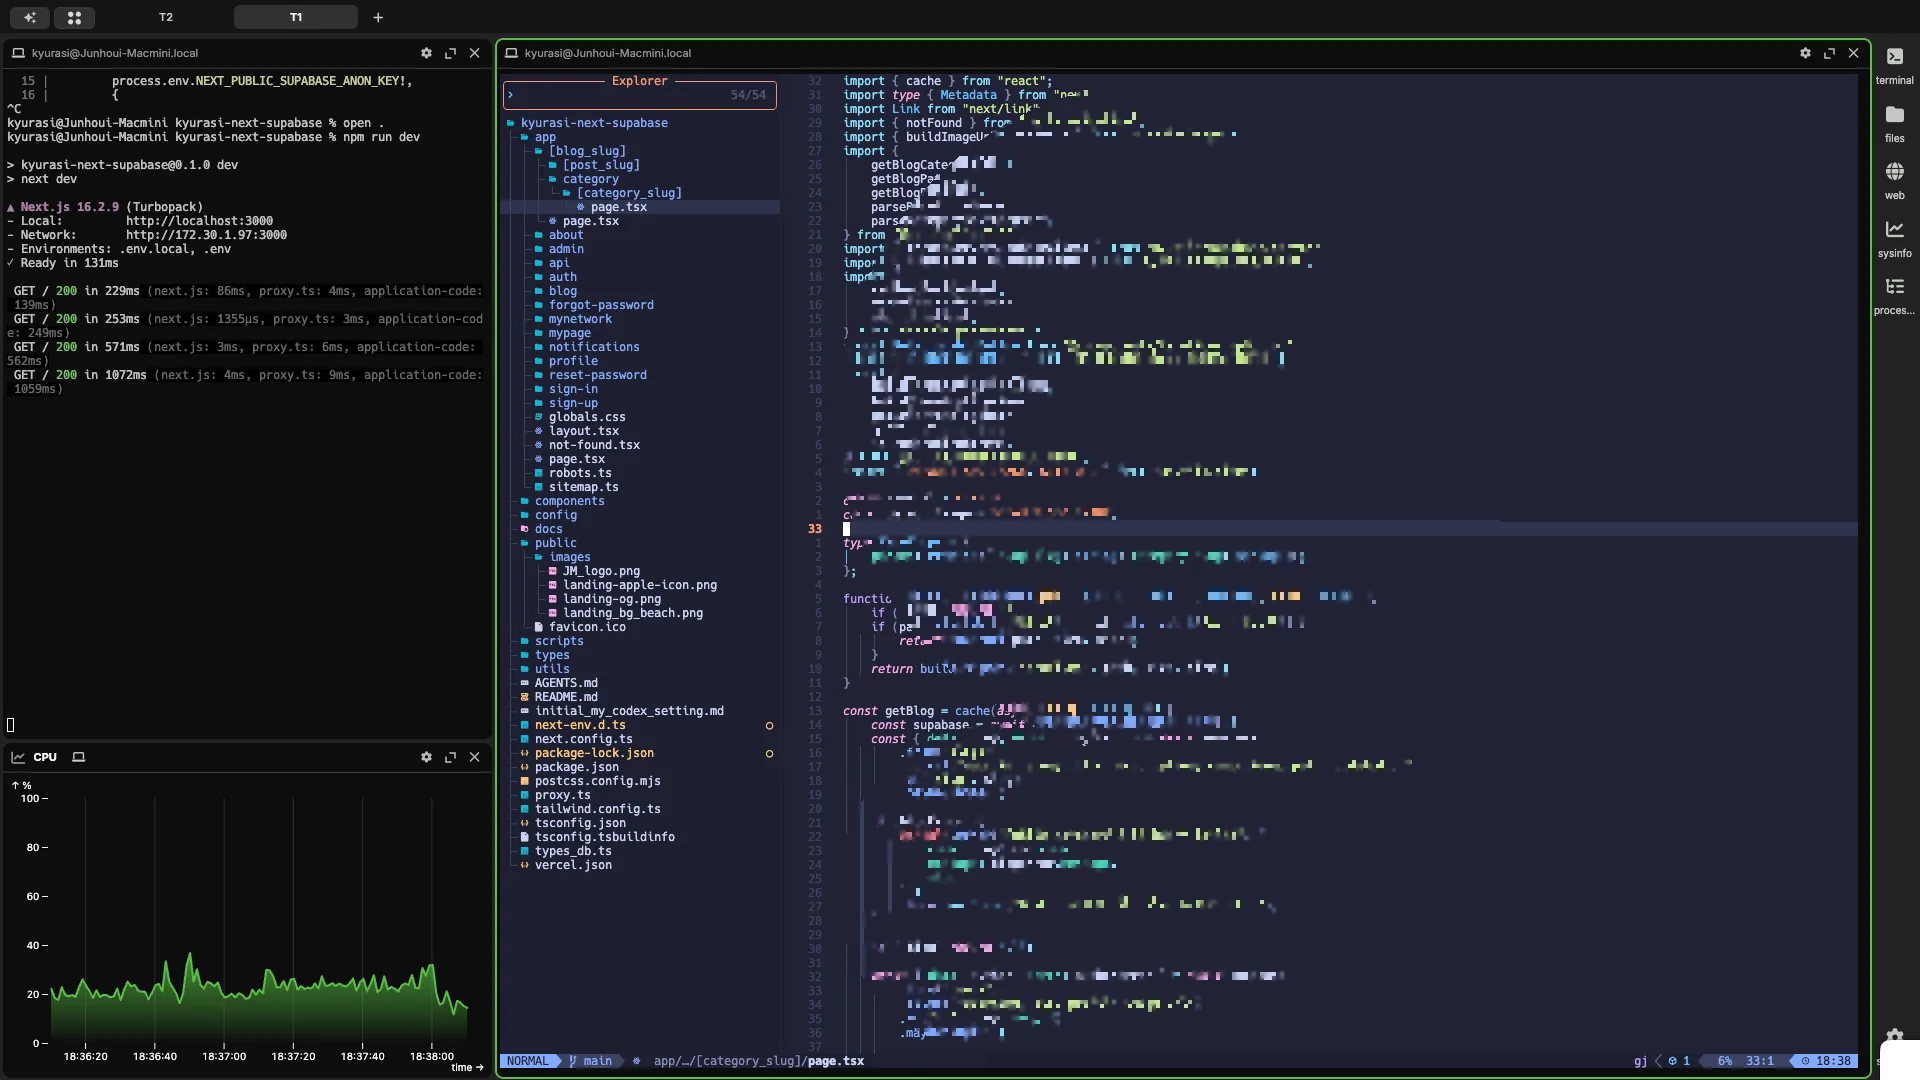Add a new tab with plus button
This screenshot has height=1080, width=1920.
378,17
